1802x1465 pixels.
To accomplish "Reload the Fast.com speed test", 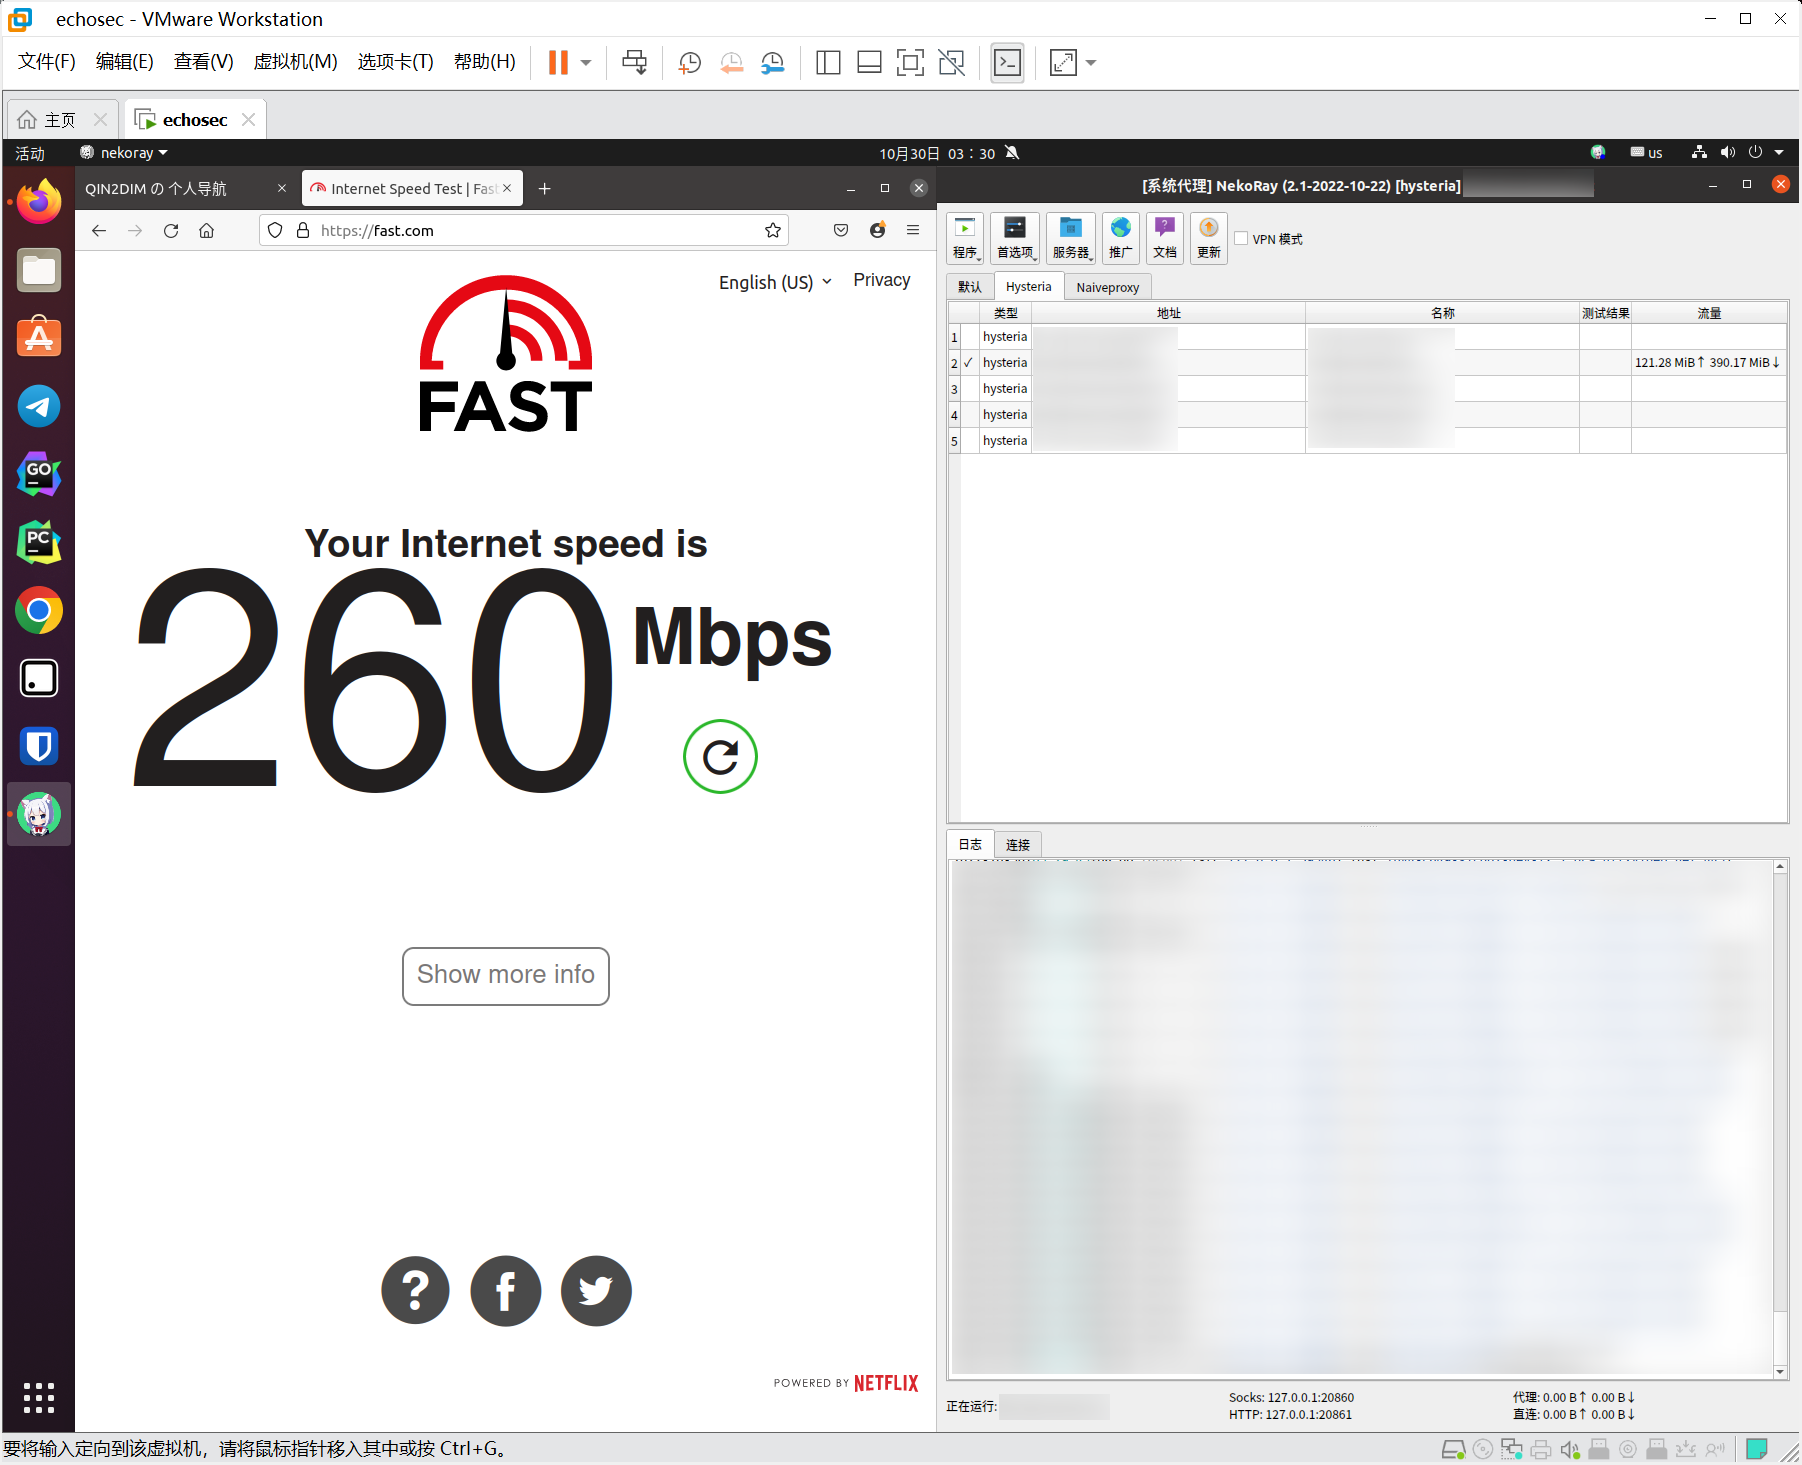I will (720, 757).
